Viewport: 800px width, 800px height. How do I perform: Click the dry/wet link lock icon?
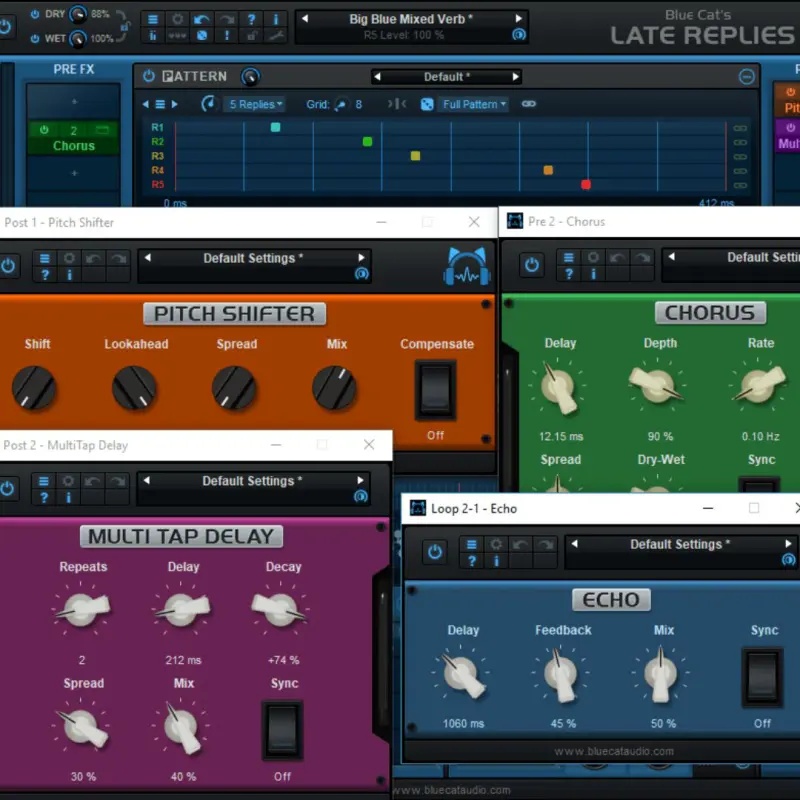(125, 26)
